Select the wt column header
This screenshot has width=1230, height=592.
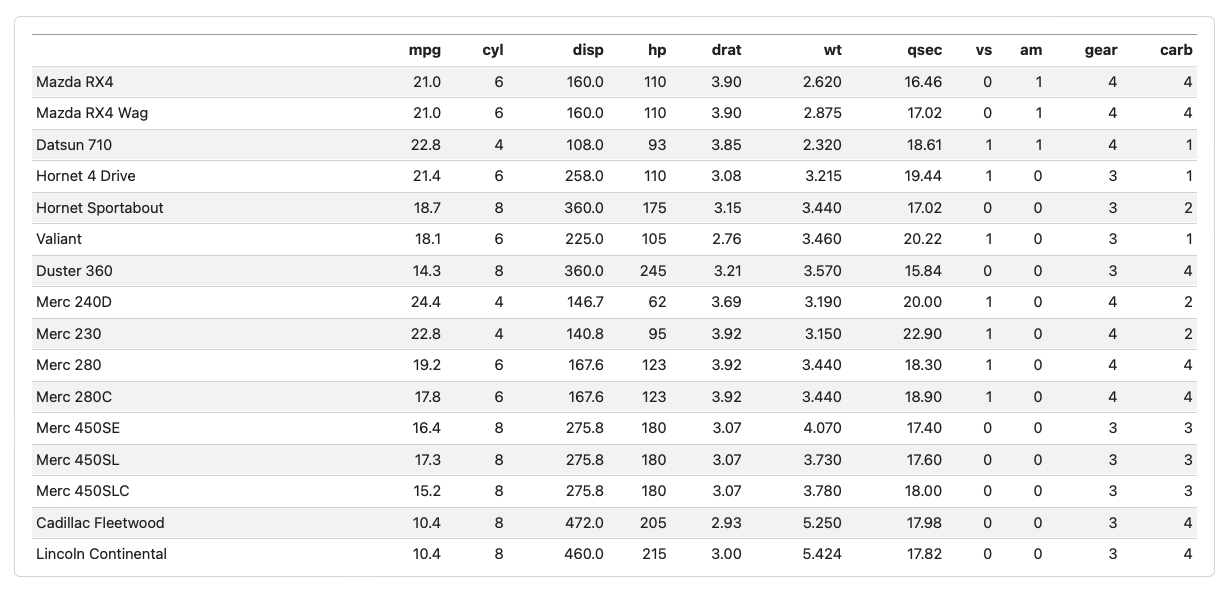[832, 50]
